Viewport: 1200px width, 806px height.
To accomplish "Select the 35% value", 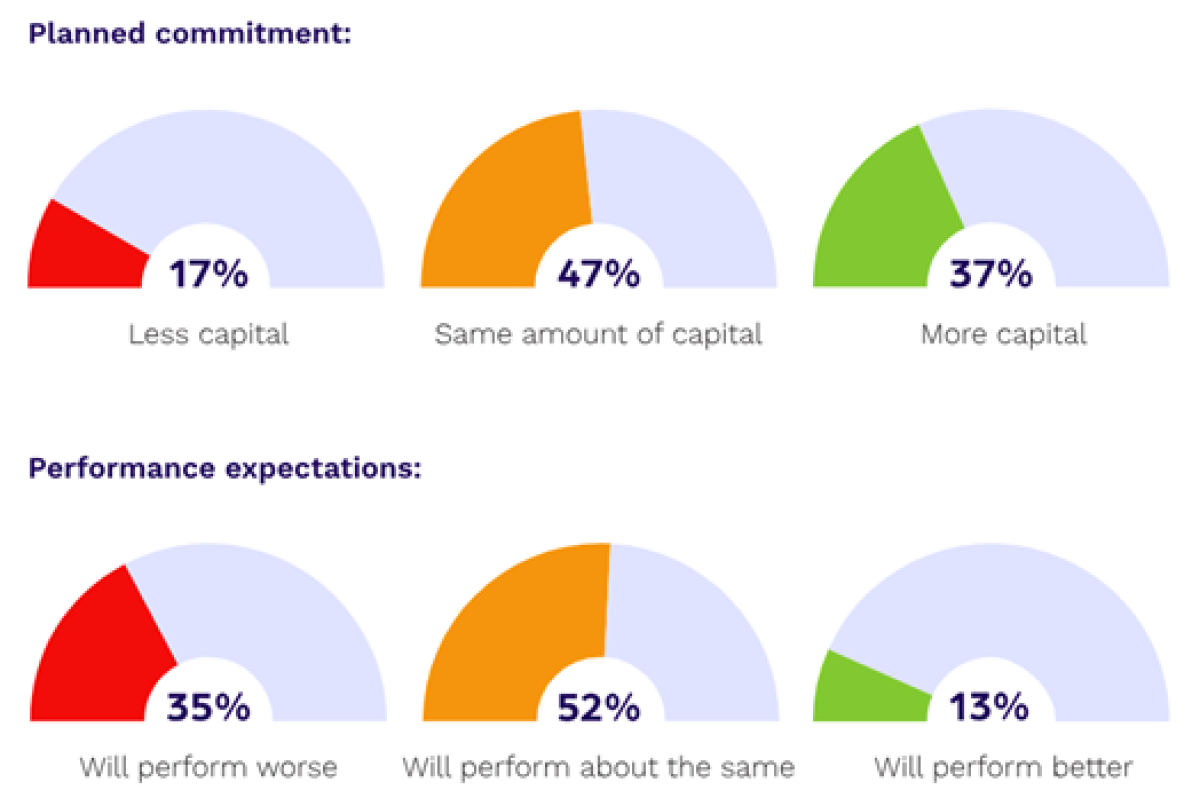I will 208,708.
